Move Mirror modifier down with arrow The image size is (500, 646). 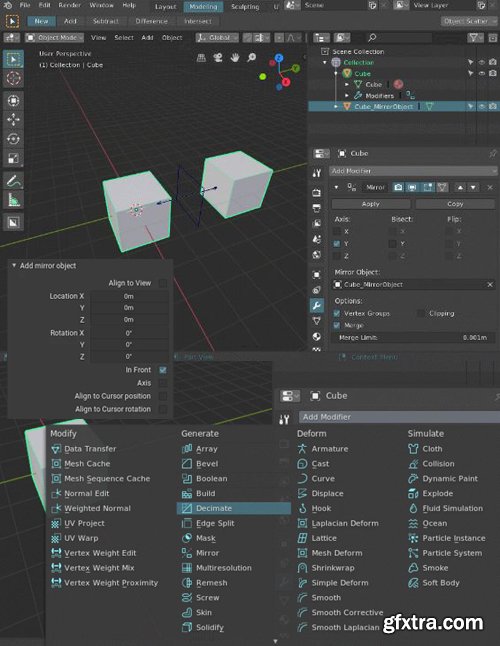pyautogui.click(x=473, y=187)
